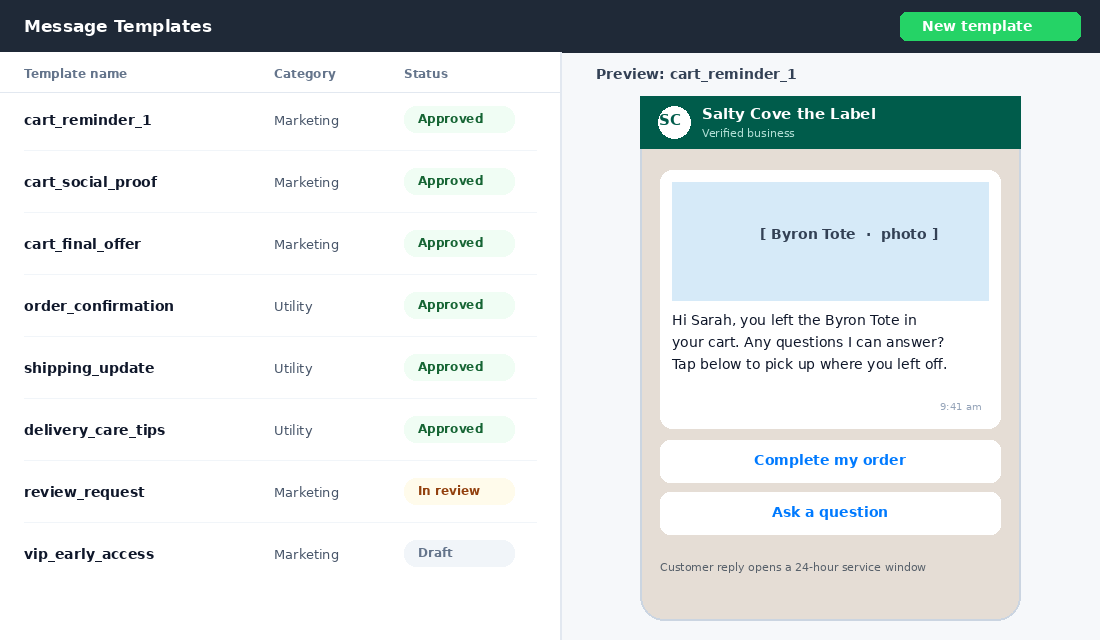Viewport: 1100px width, 640px height.
Task: Click Utility category of delivery_care_tips
Action: coord(293,430)
